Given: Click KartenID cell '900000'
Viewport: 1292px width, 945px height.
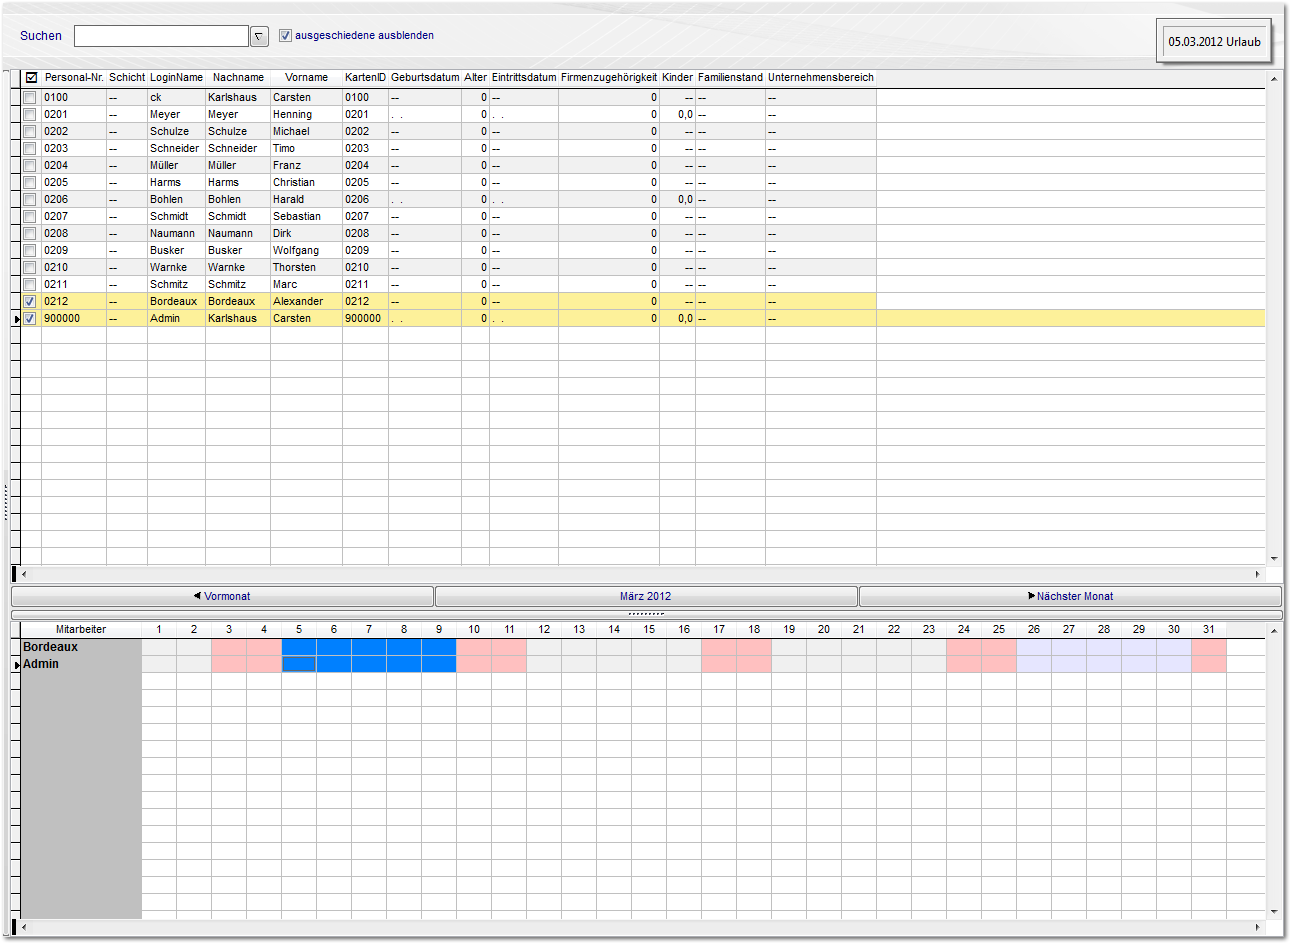Looking at the screenshot, I should (x=365, y=318).
